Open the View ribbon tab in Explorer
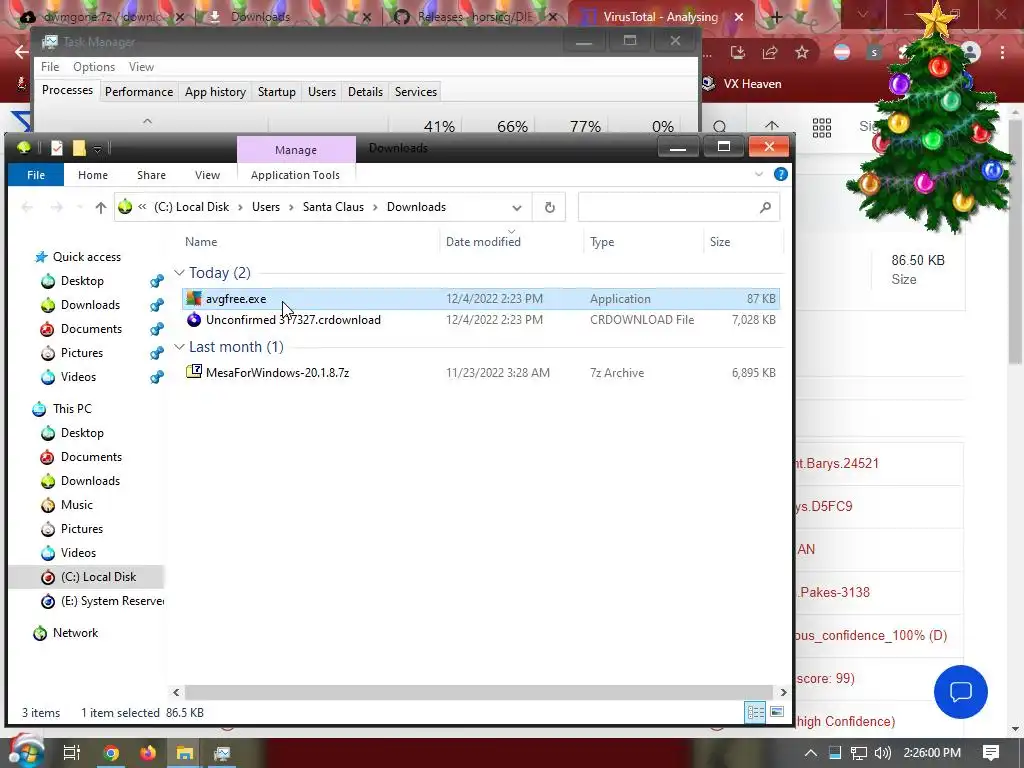 tap(207, 175)
